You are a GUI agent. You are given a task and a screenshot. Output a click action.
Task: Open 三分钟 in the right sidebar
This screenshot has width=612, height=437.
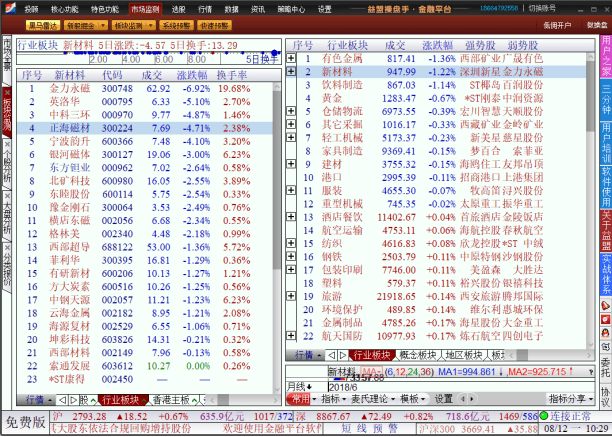pos(606,100)
